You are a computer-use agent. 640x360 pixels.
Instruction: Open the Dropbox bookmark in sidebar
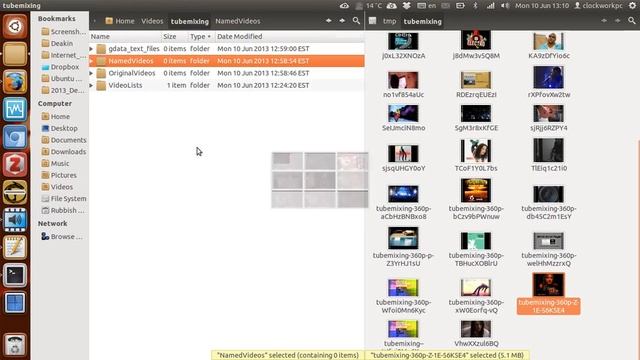[60, 67]
